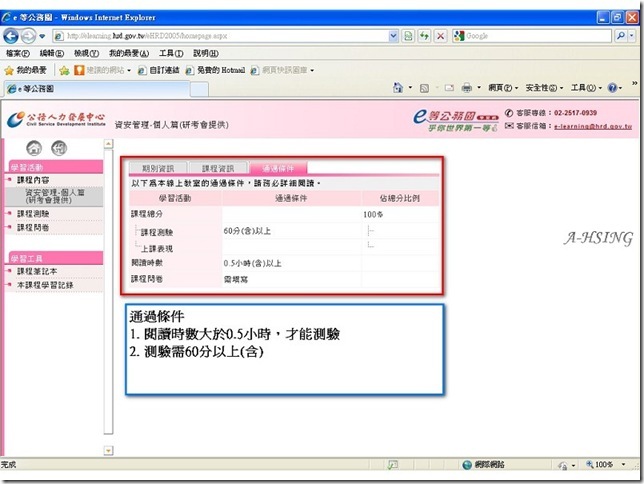
Task: Open 本課程學習記錄 in sidebar
Action: (x=45, y=285)
